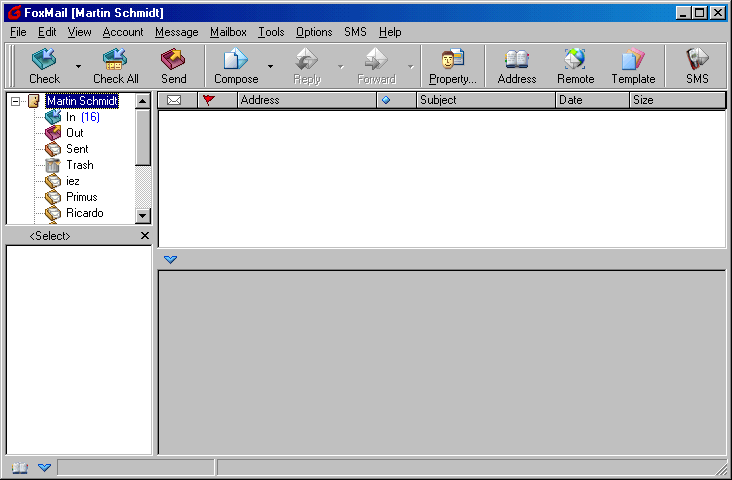Screen dimensions: 732x480
Task: Sort by the Date column header
Action: click(592, 100)
